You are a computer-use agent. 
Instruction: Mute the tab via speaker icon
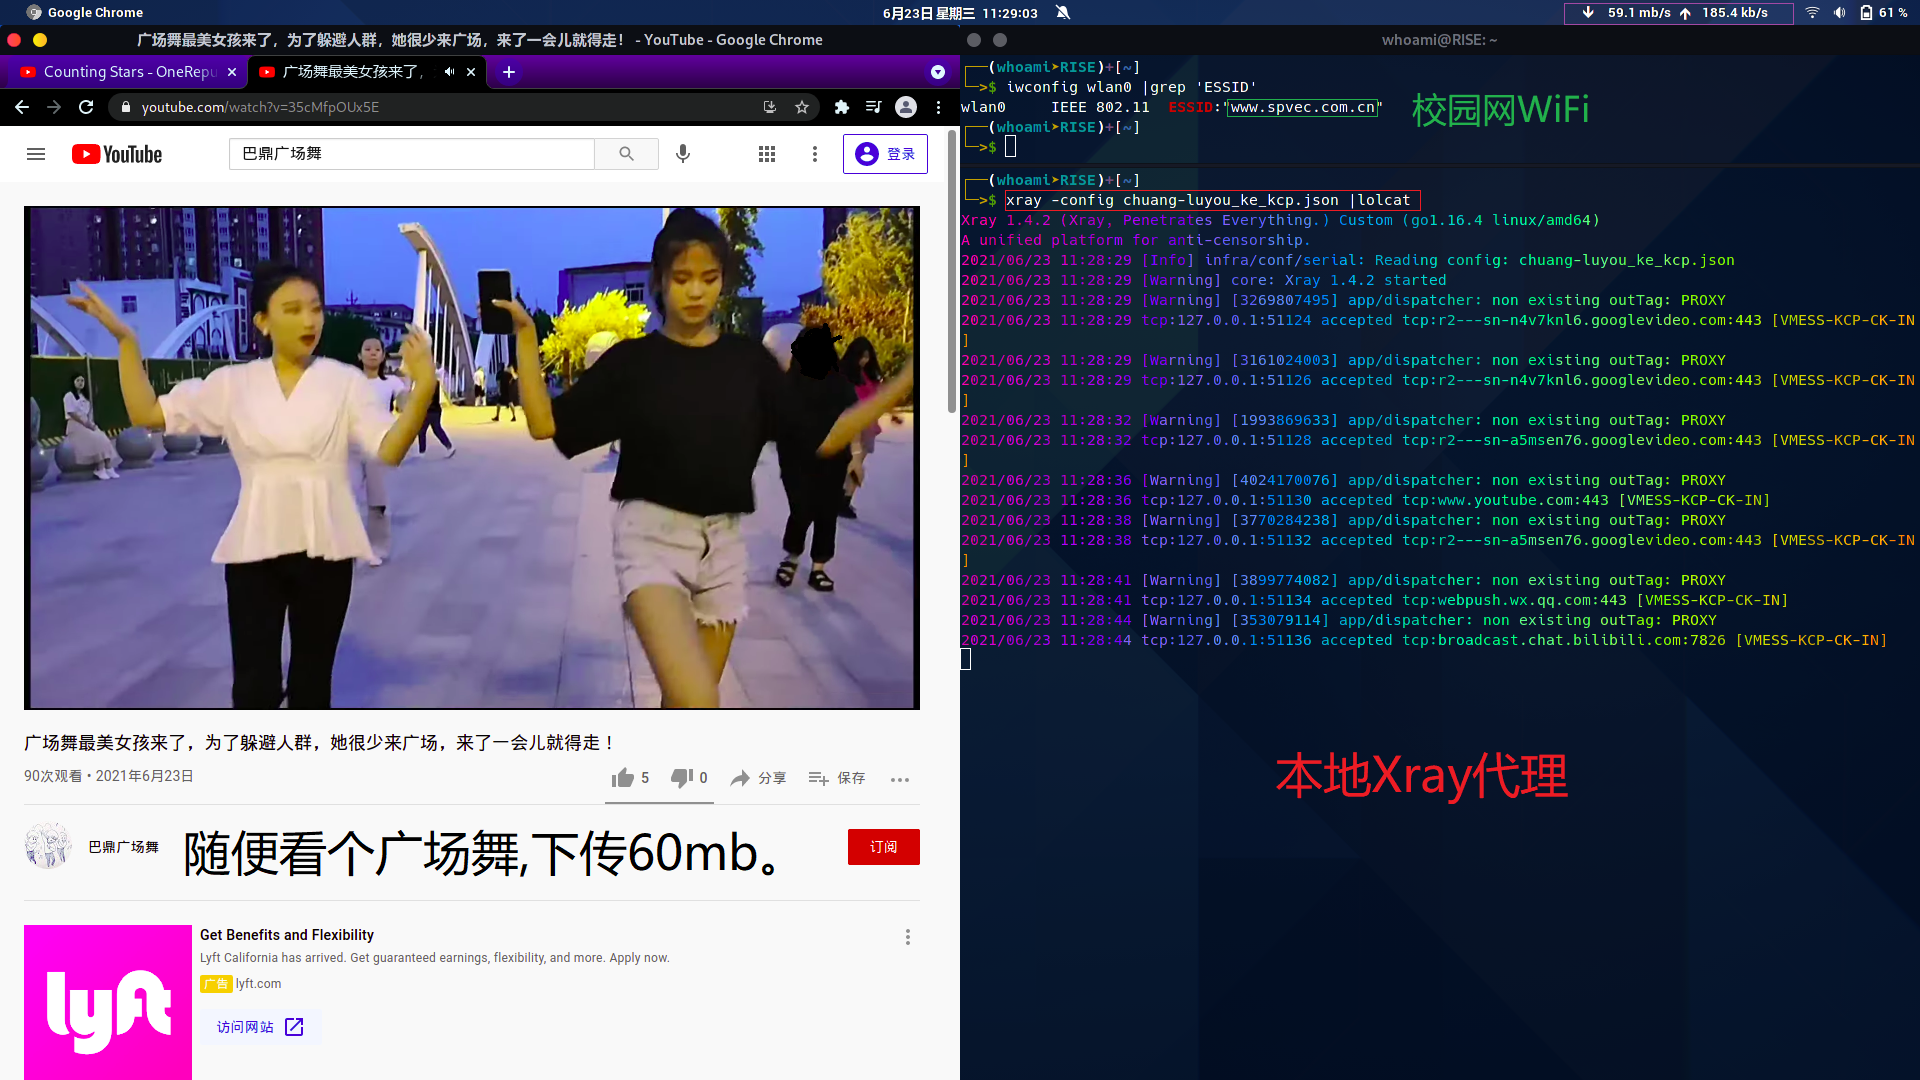click(449, 72)
